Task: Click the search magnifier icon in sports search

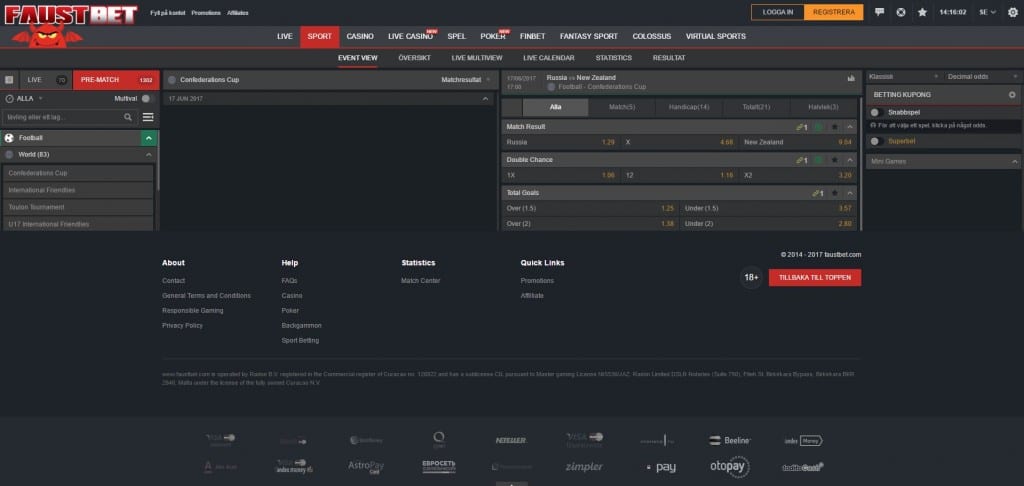Action: pos(128,118)
